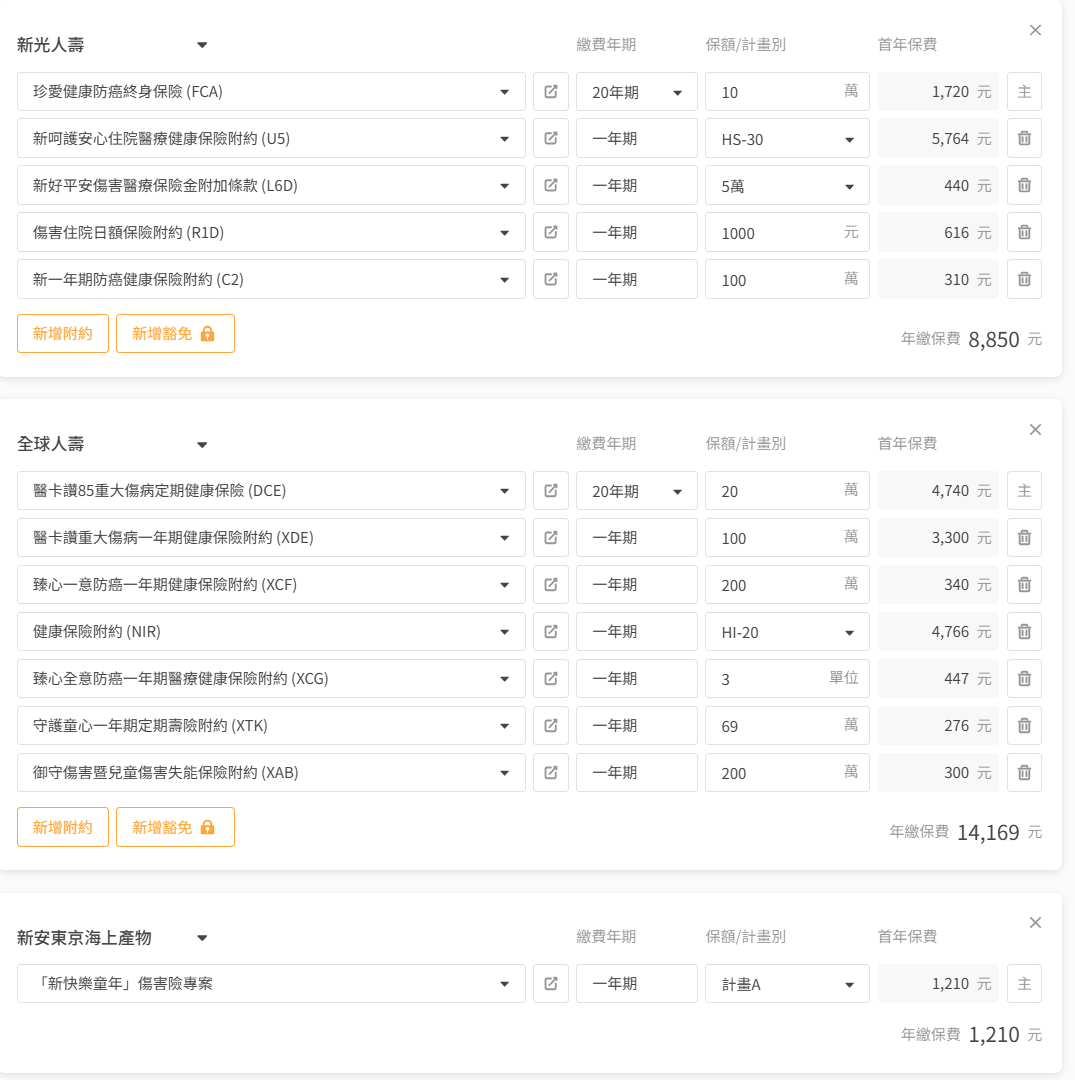This screenshot has height=1080, width=1075.
Task: Delete the C2 rider row
Action: point(1024,279)
